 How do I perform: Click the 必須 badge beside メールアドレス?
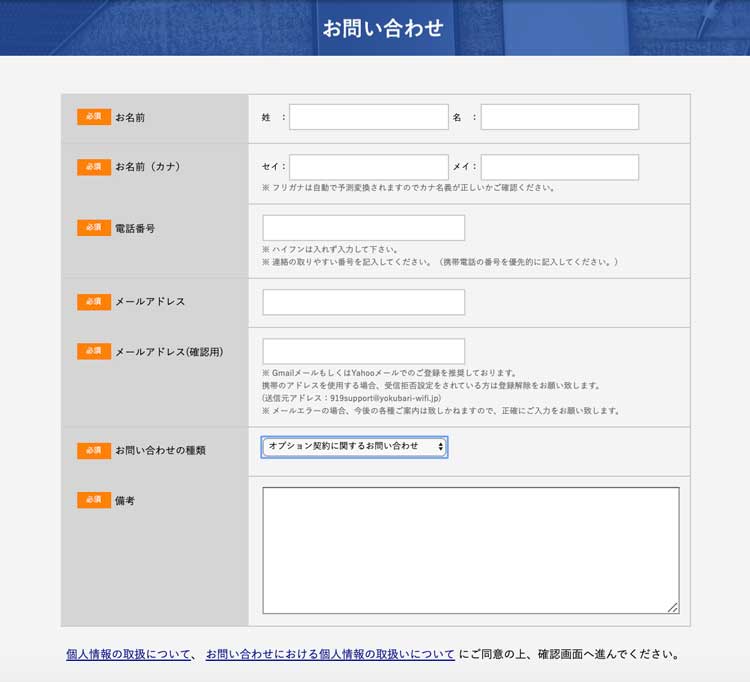coord(94,302)
